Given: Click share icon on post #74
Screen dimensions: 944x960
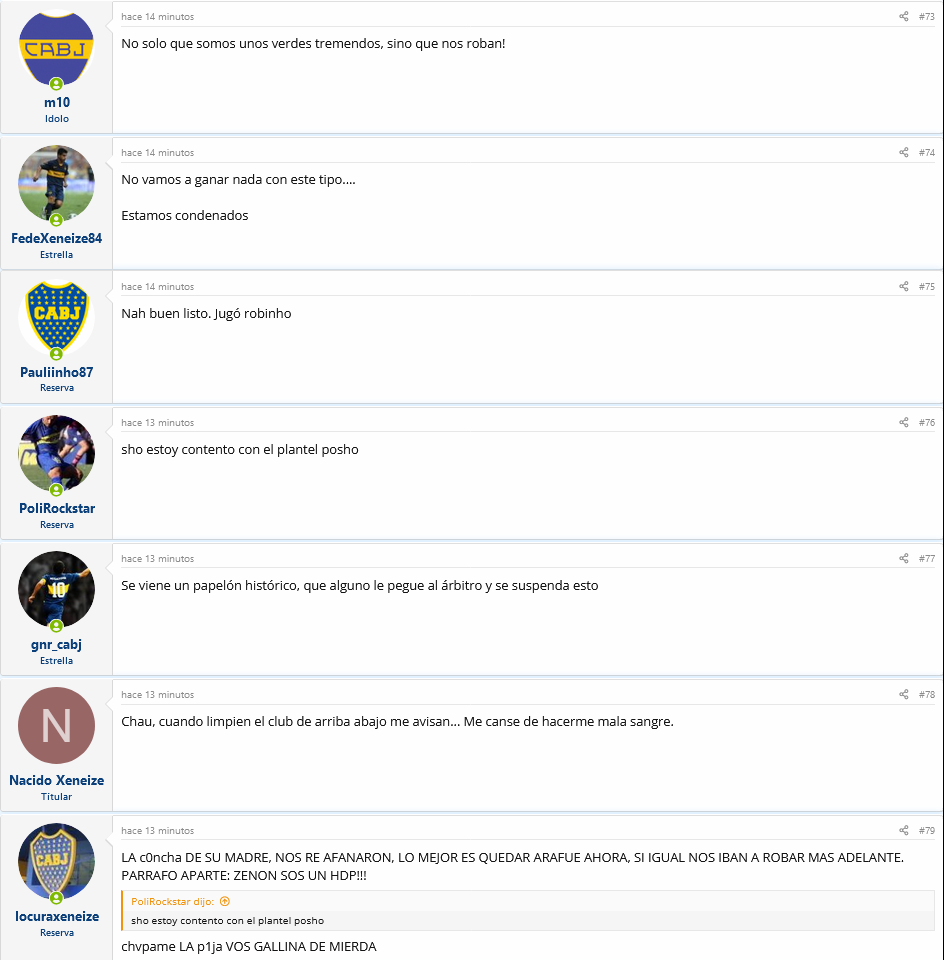Looking at the screenshot, I should click(903, 152).
